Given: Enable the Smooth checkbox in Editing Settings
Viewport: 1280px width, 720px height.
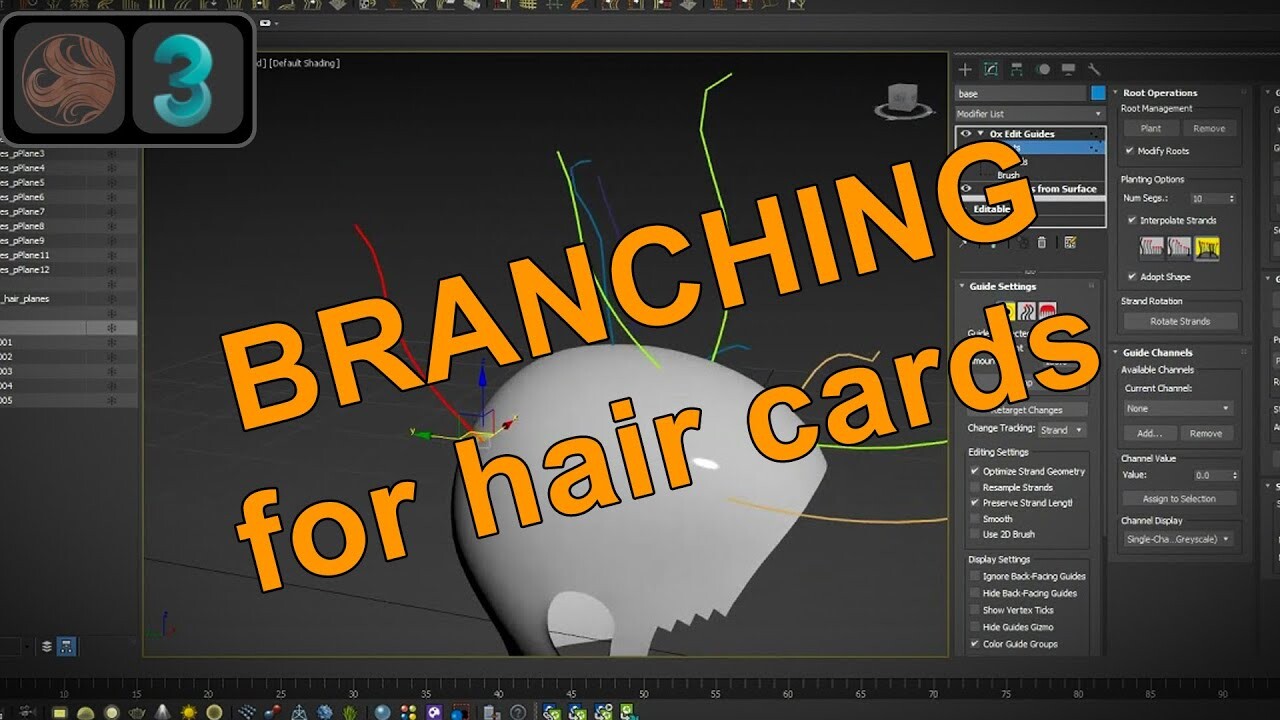Looking at the screenshot, I should 975,518.
